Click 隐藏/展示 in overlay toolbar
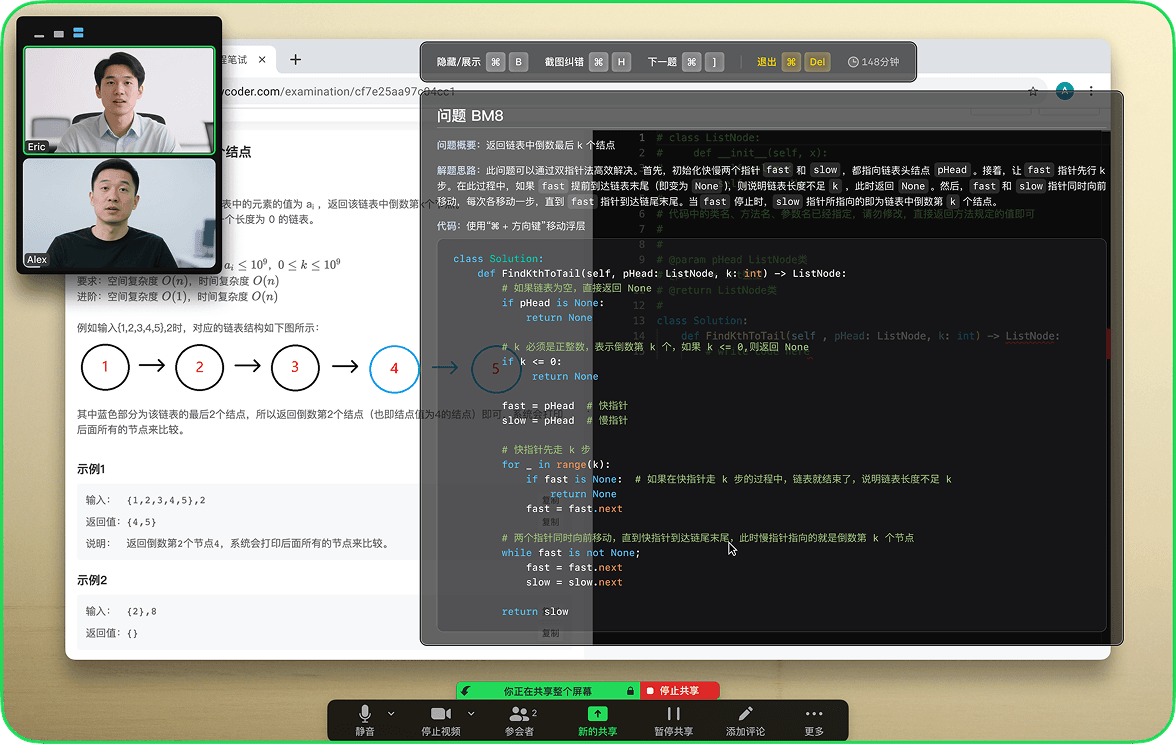 (x=458, y=62)
